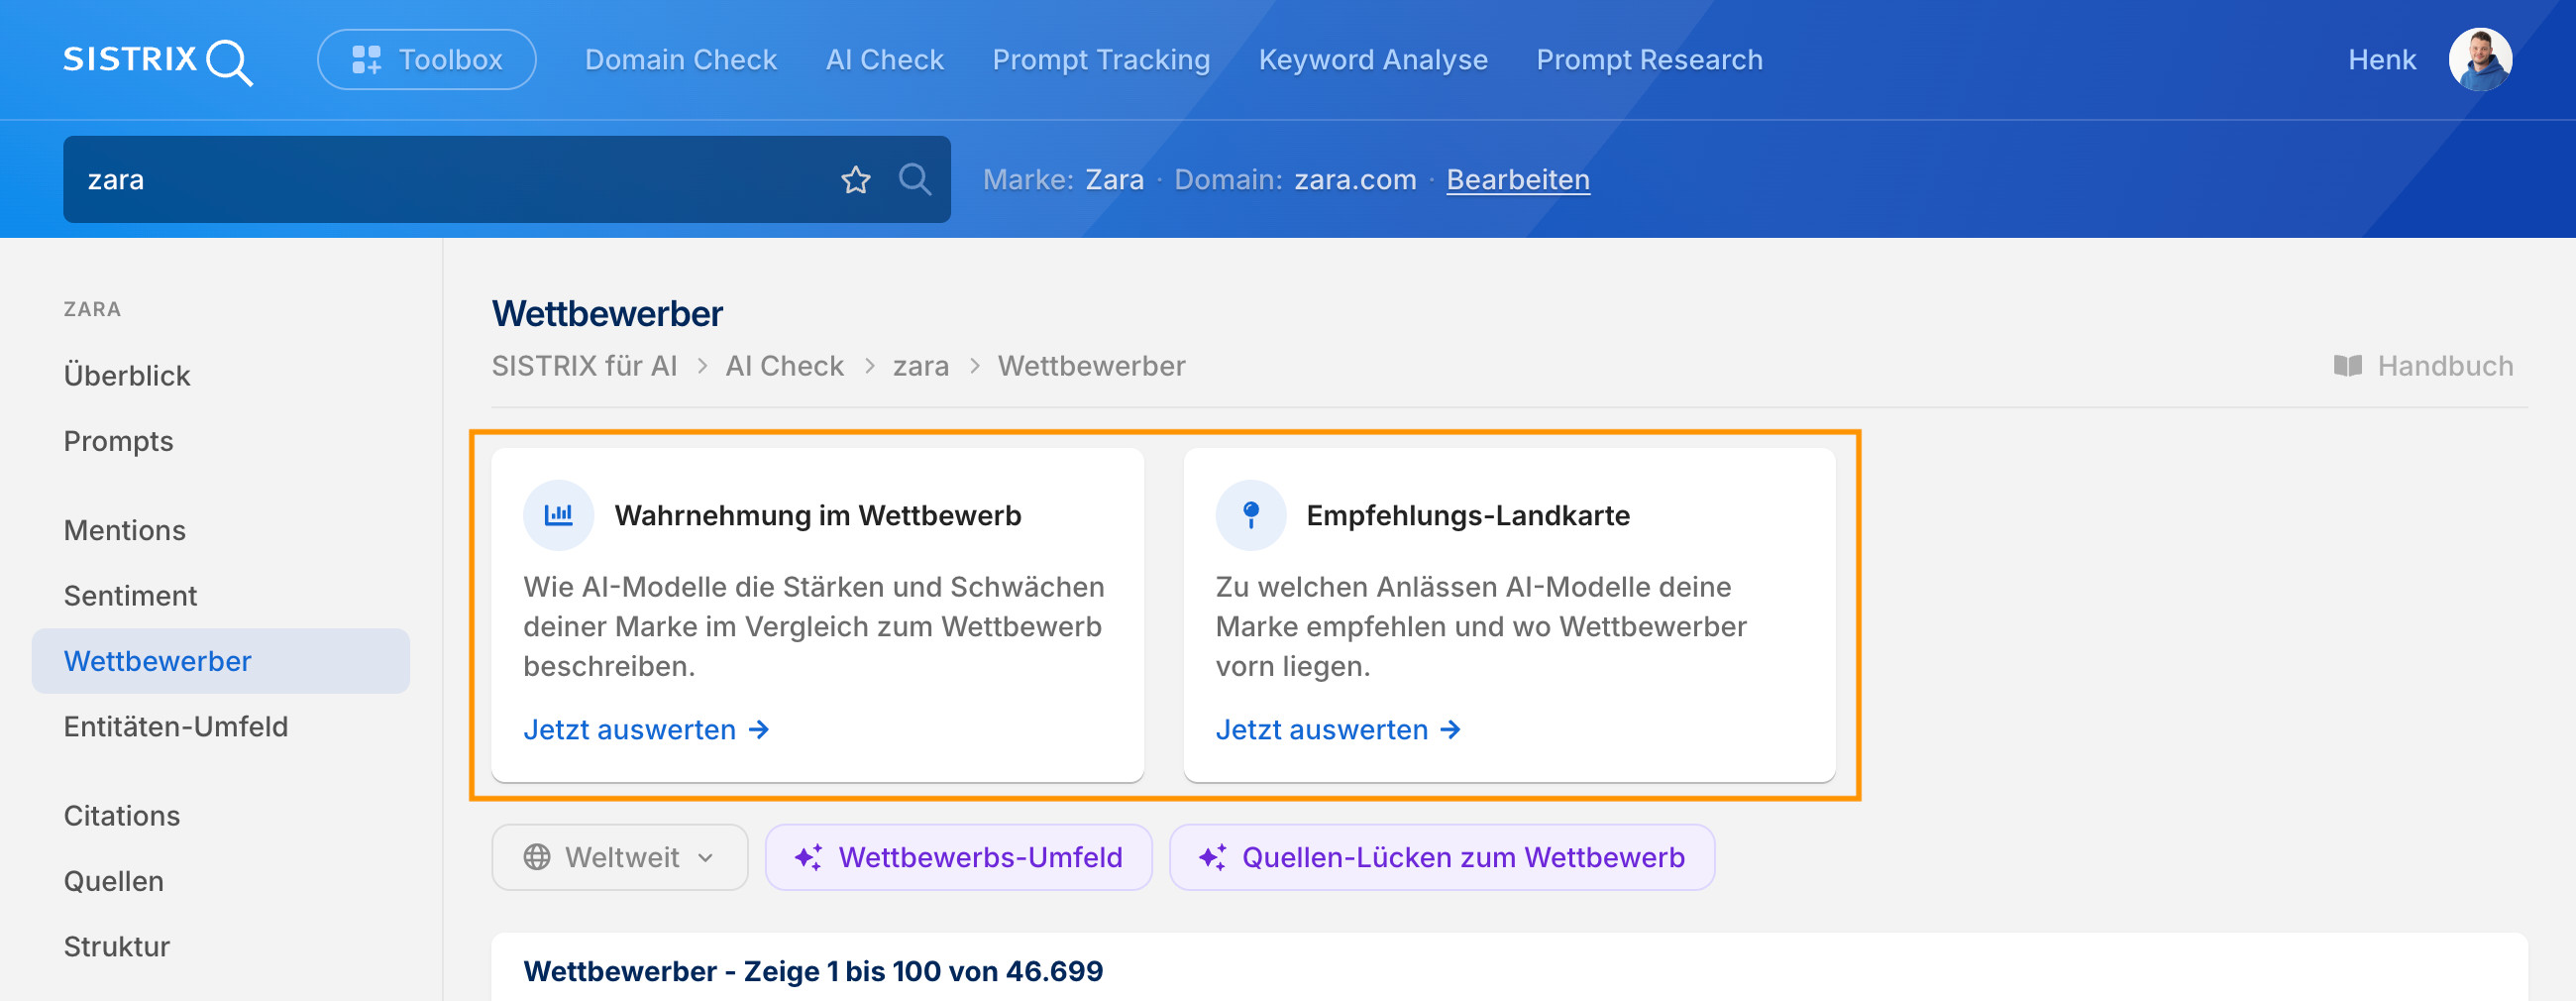This screenshot has width=2576, height=1001.
Task: Click the table heading Zeige 1 bis 100
Action: pyautogui.click(x=813, y=971)
